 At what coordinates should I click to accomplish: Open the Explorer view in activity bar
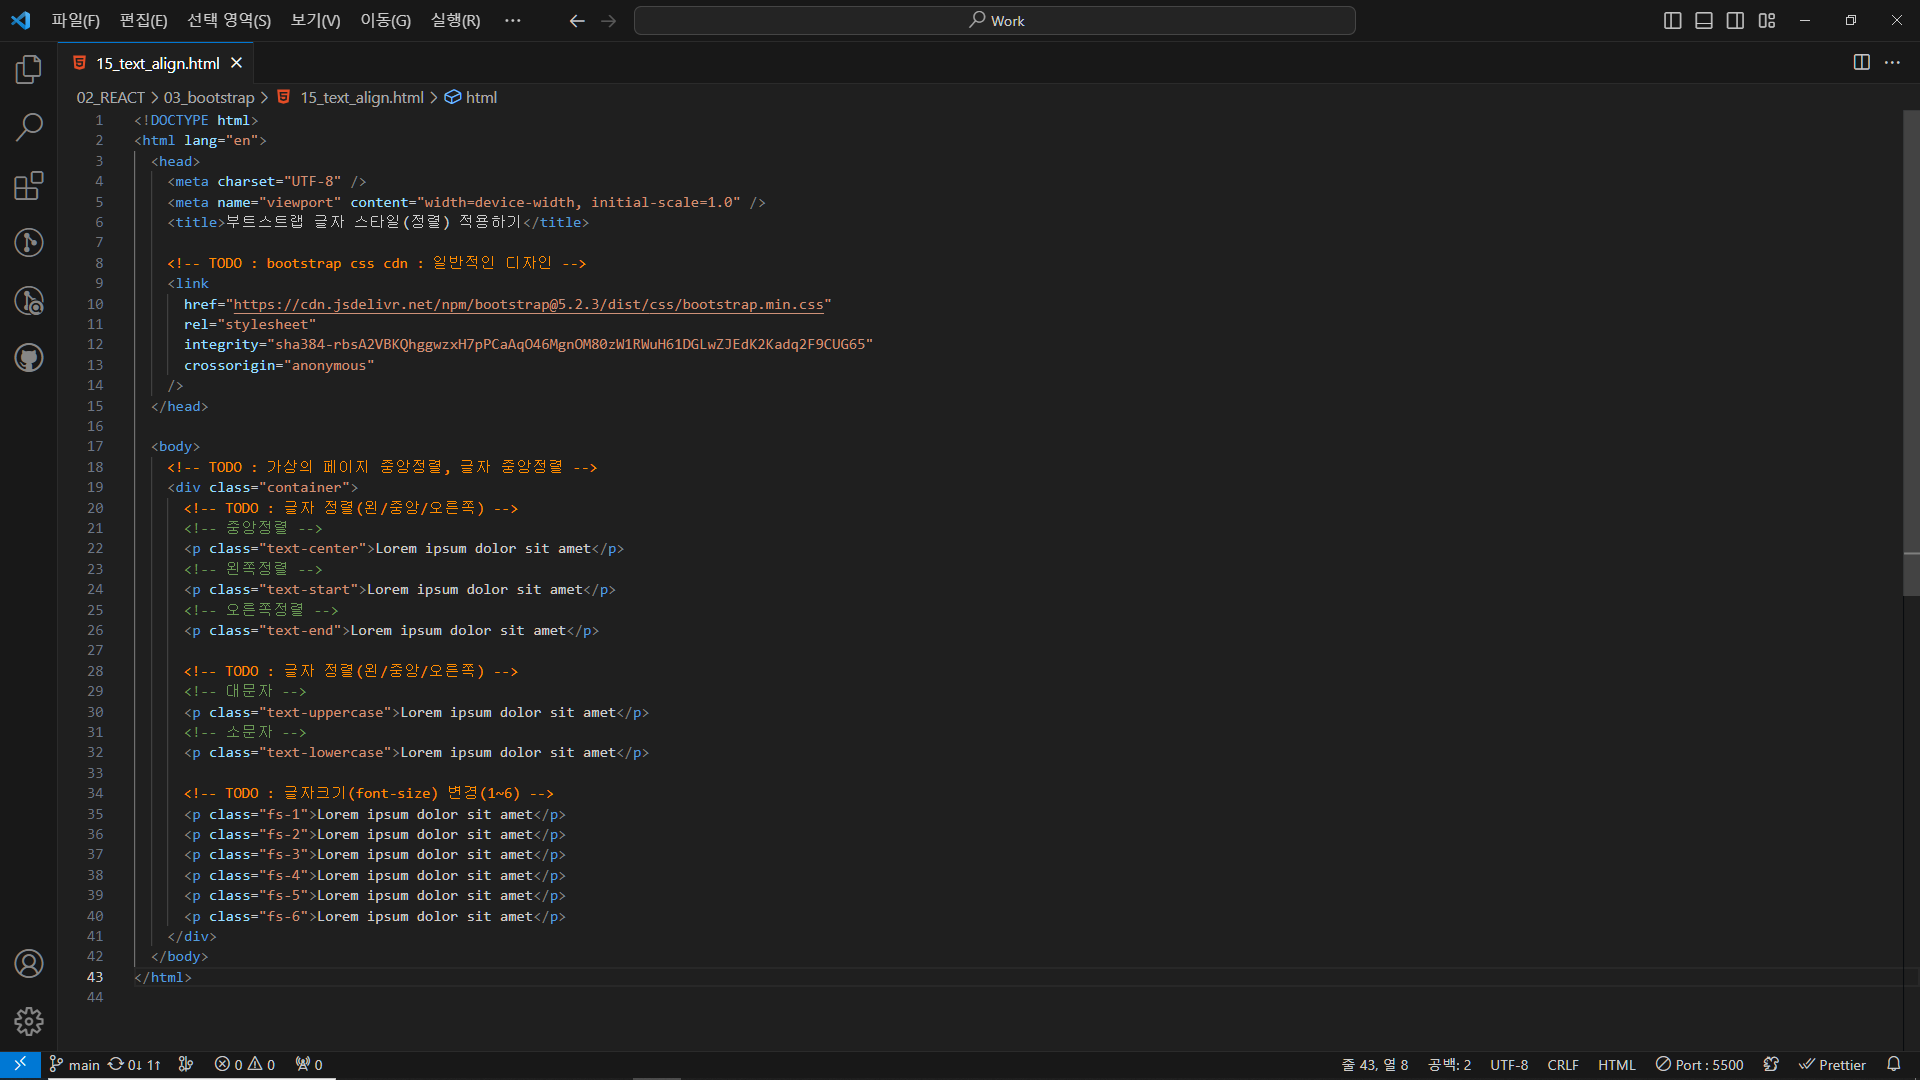coord(29,69)
